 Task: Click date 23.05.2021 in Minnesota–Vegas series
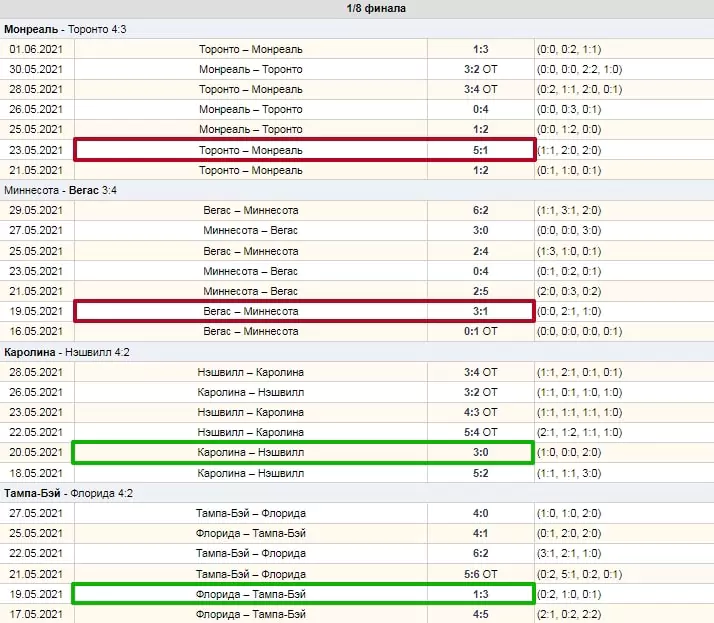coord(36,271)
